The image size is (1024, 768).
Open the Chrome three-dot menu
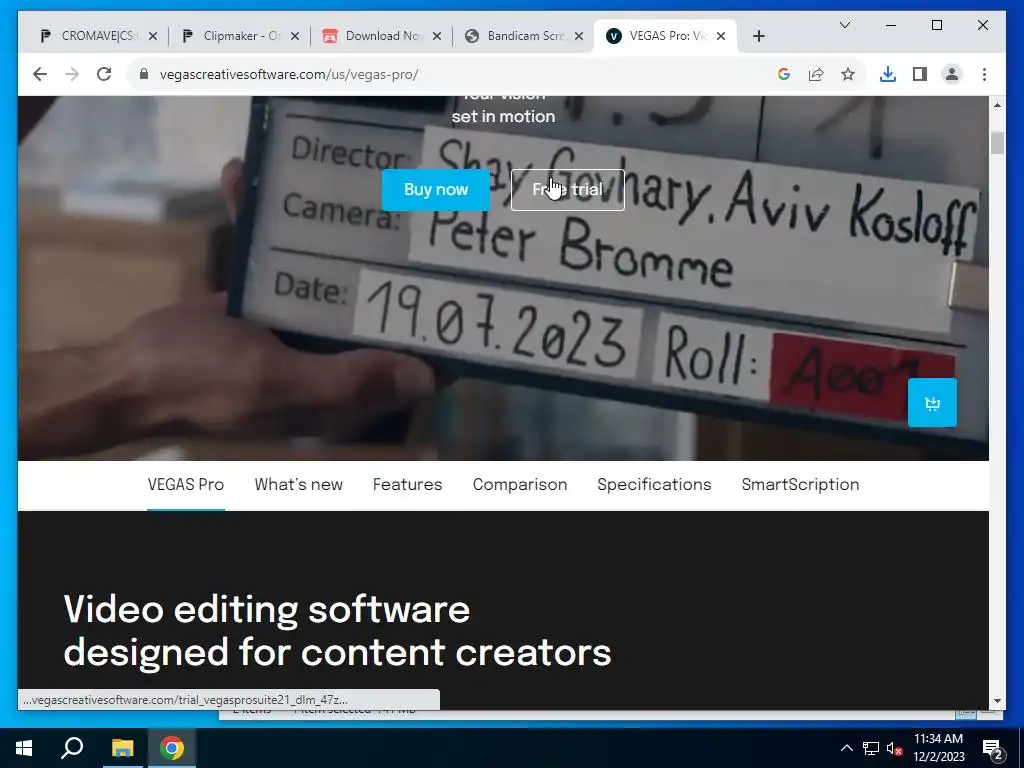(984, 74)
